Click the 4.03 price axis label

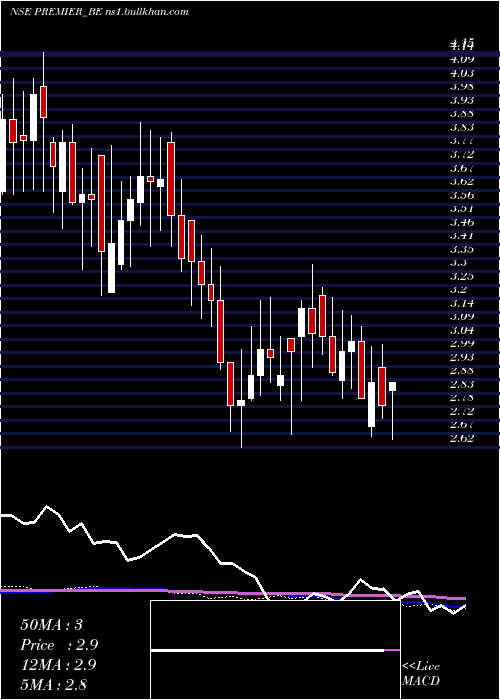point(462,72)
